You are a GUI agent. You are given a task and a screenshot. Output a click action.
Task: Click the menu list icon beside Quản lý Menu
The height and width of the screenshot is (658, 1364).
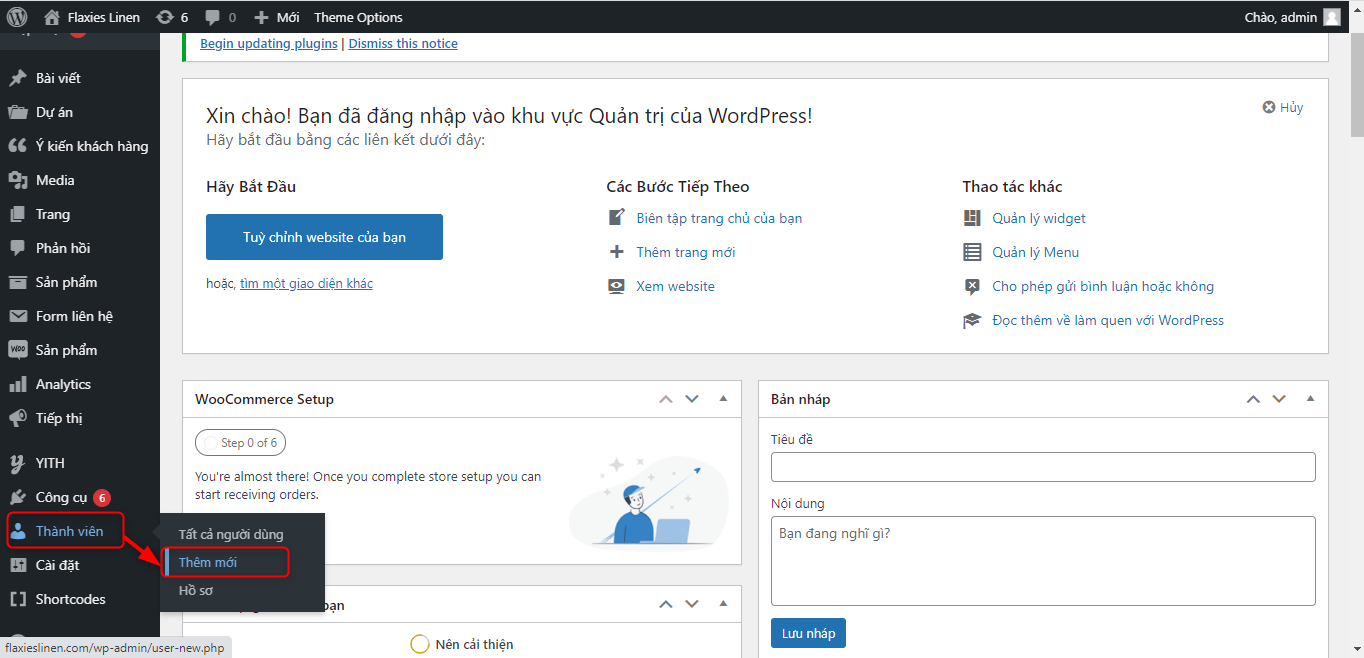tap(972, 252)
